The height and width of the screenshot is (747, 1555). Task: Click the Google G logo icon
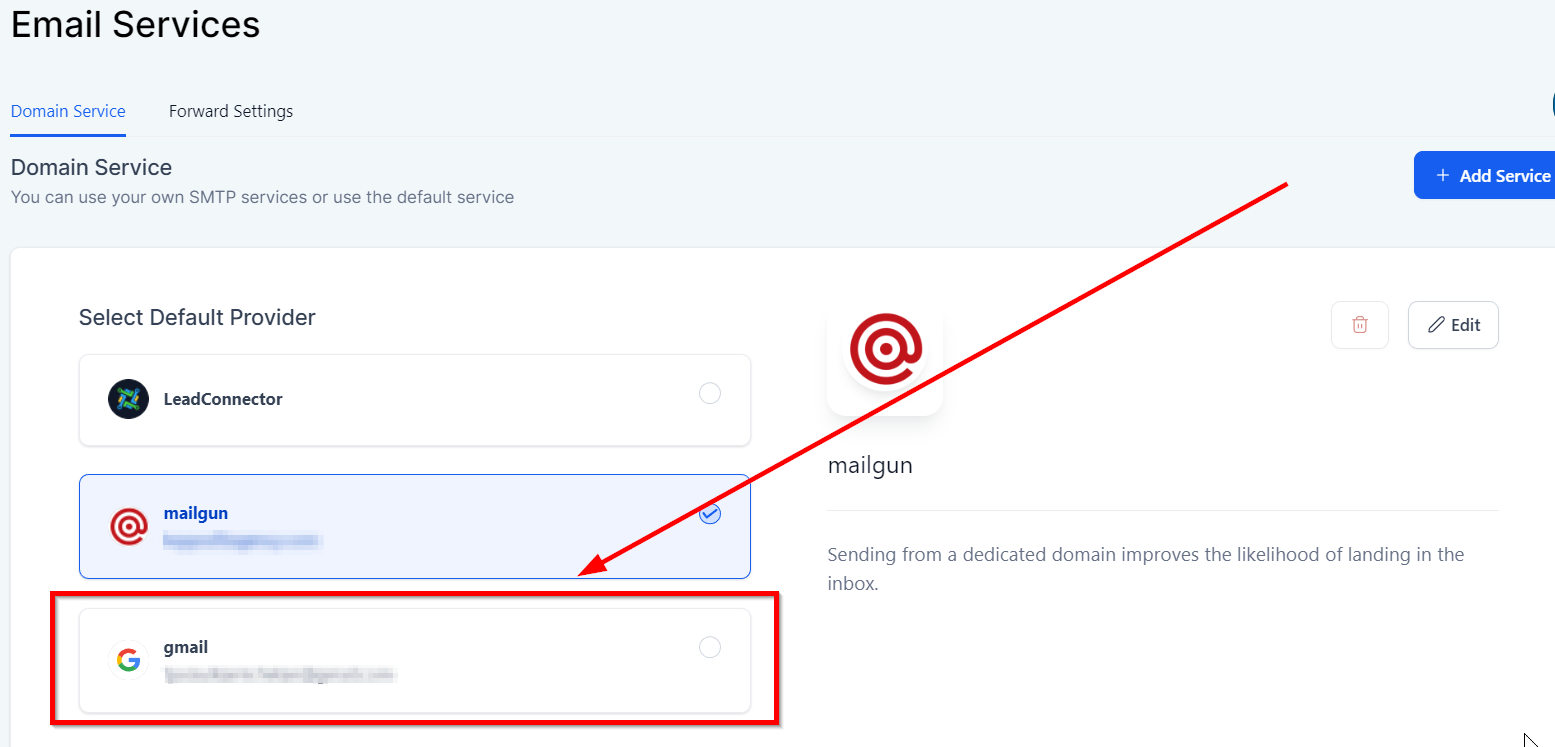128,660
